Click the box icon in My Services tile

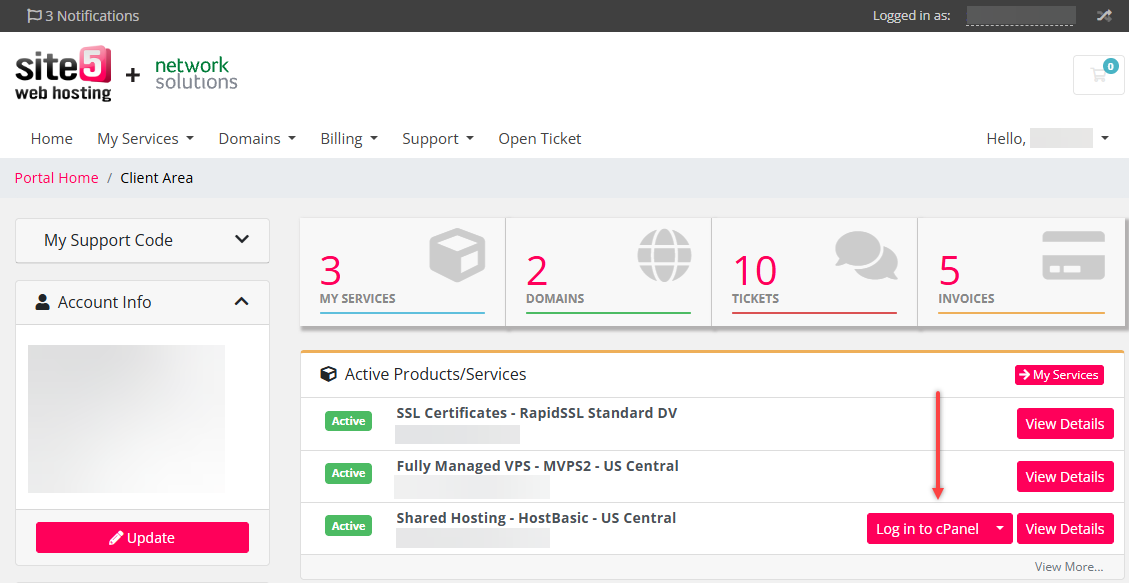[457, 255]
